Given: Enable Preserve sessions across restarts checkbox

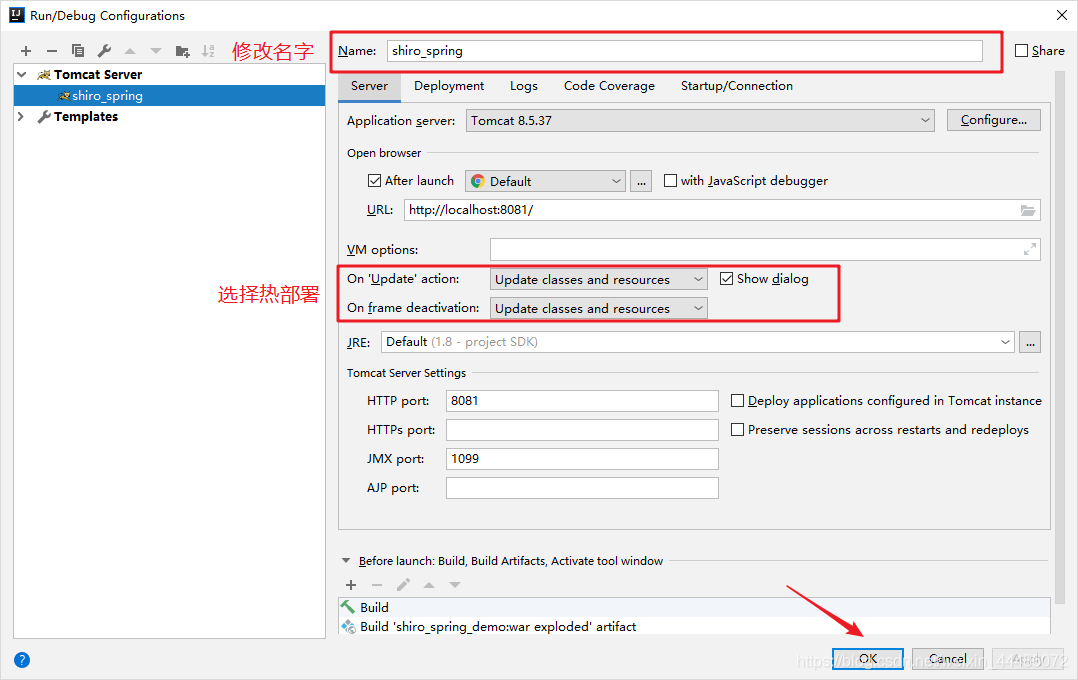Looking at the screenshot, I should tap(738, 430).
